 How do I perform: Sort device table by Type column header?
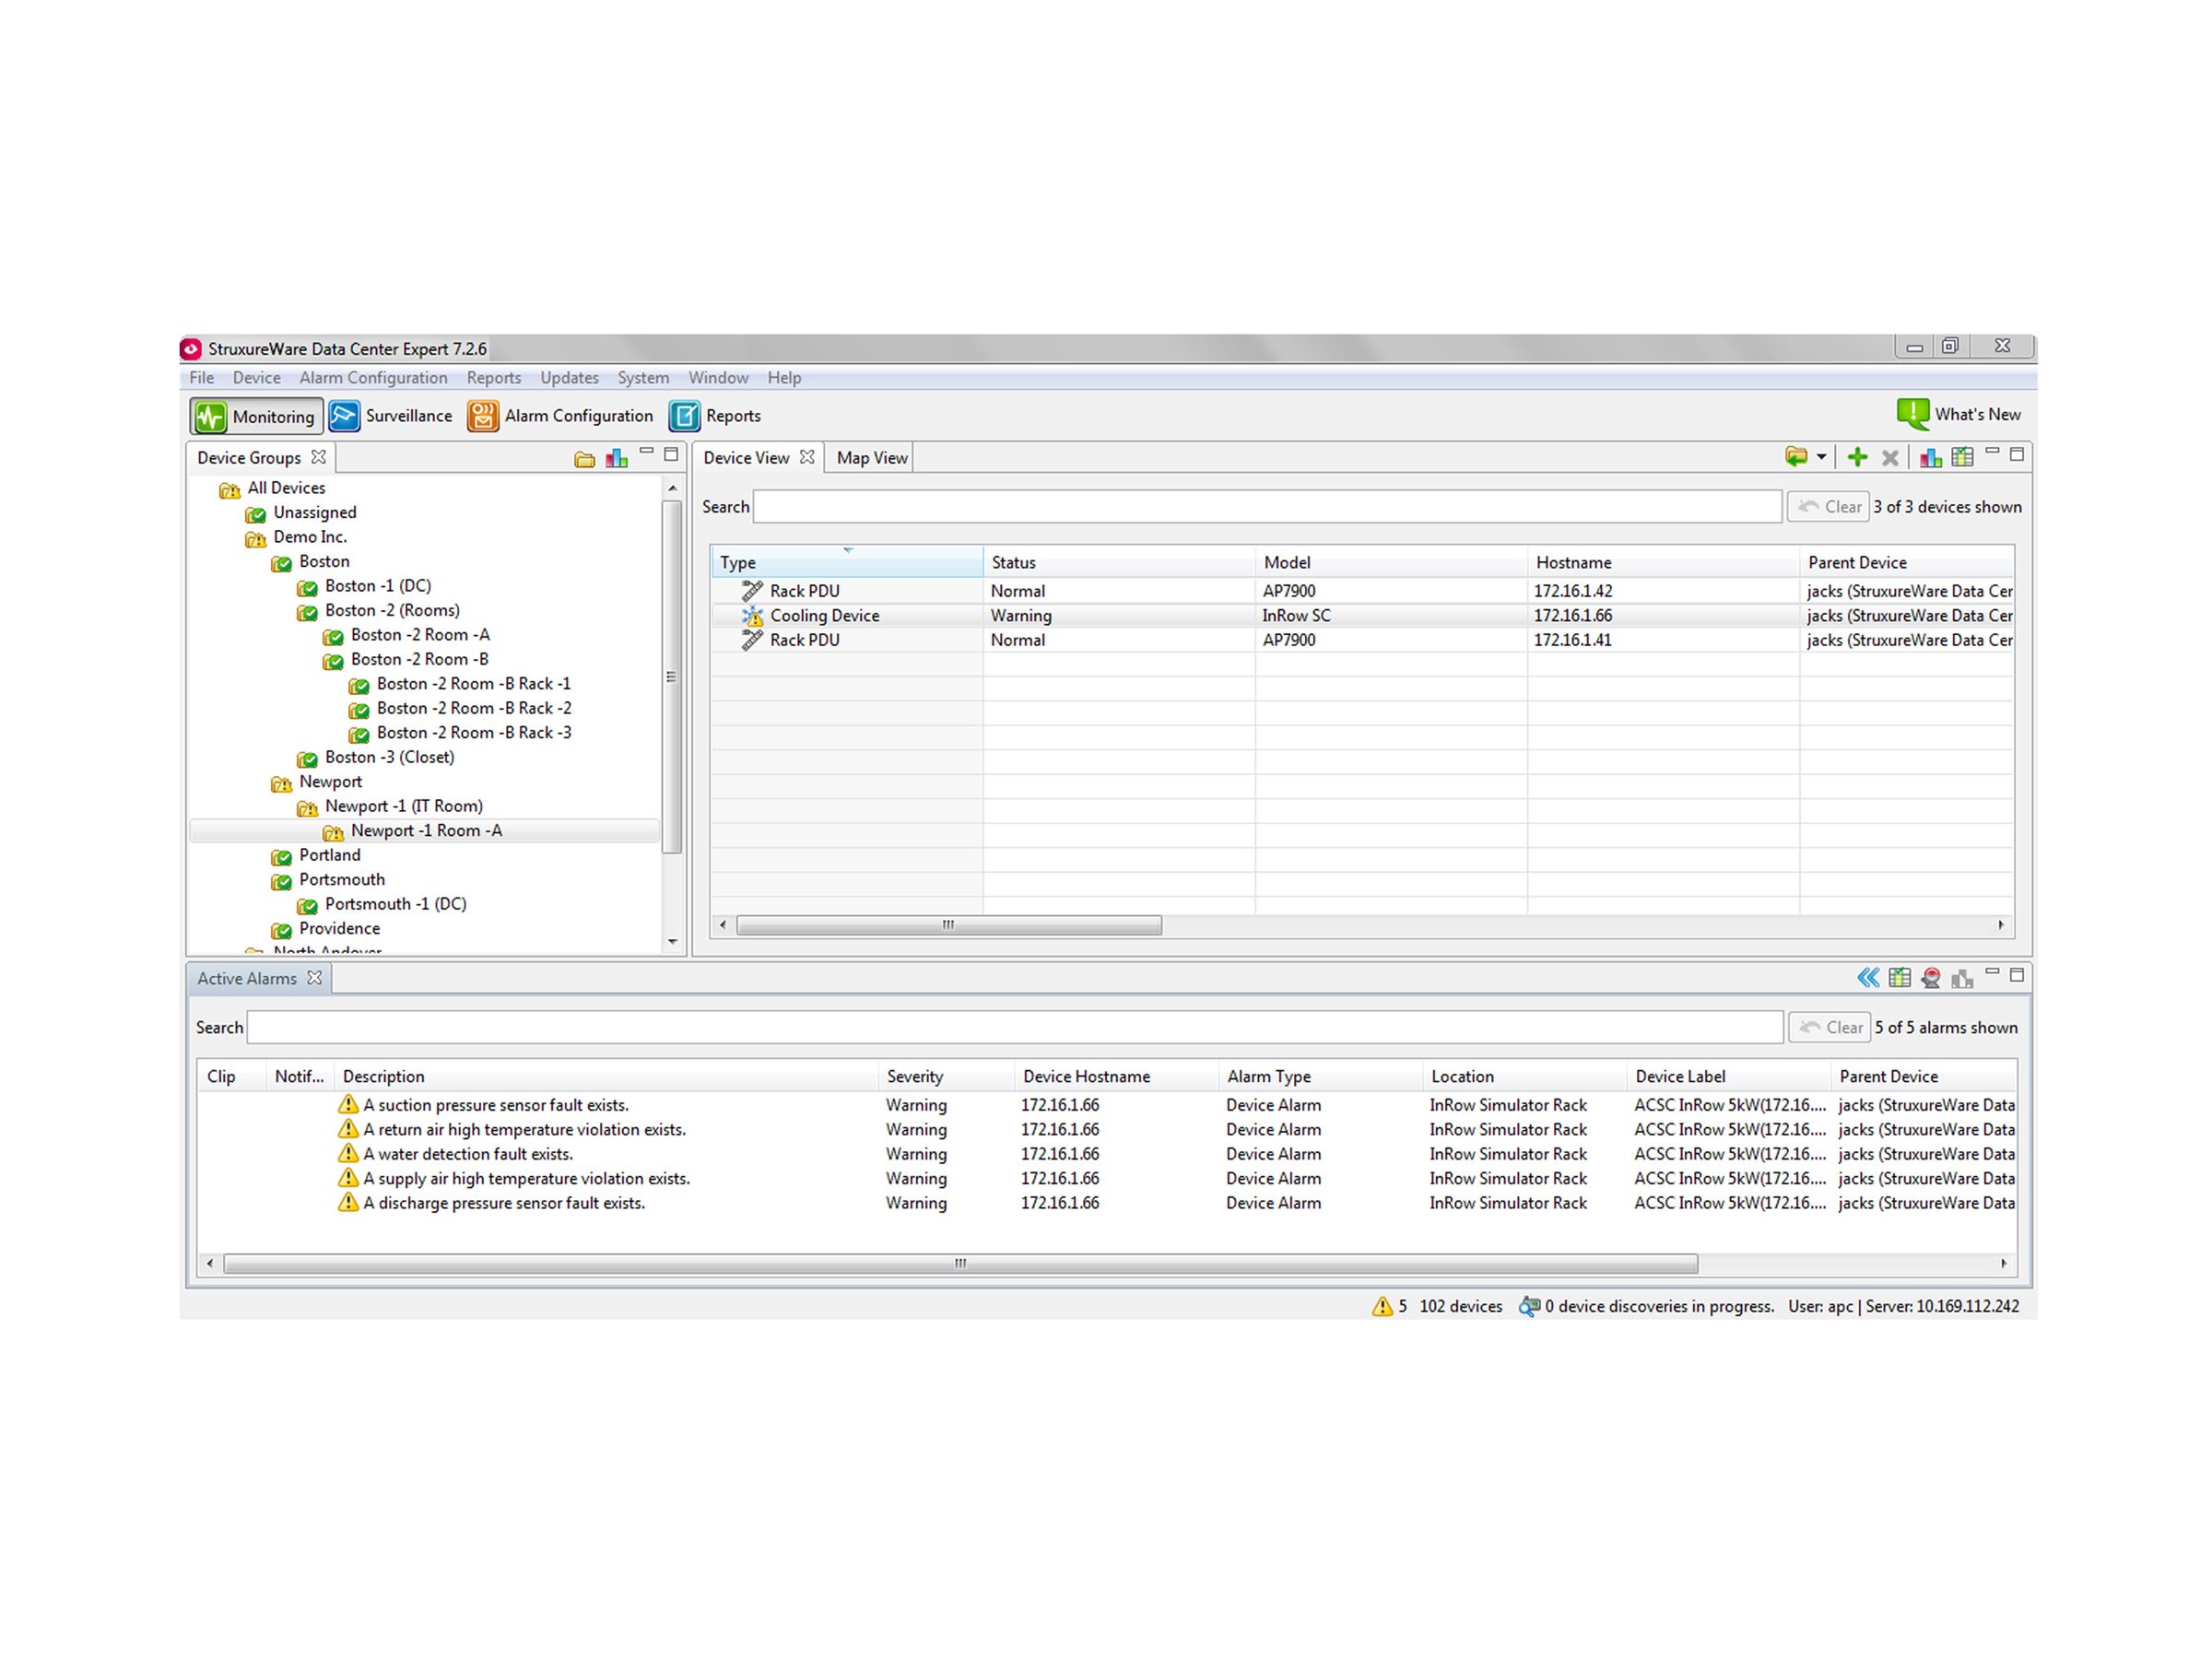pos(846,563)
